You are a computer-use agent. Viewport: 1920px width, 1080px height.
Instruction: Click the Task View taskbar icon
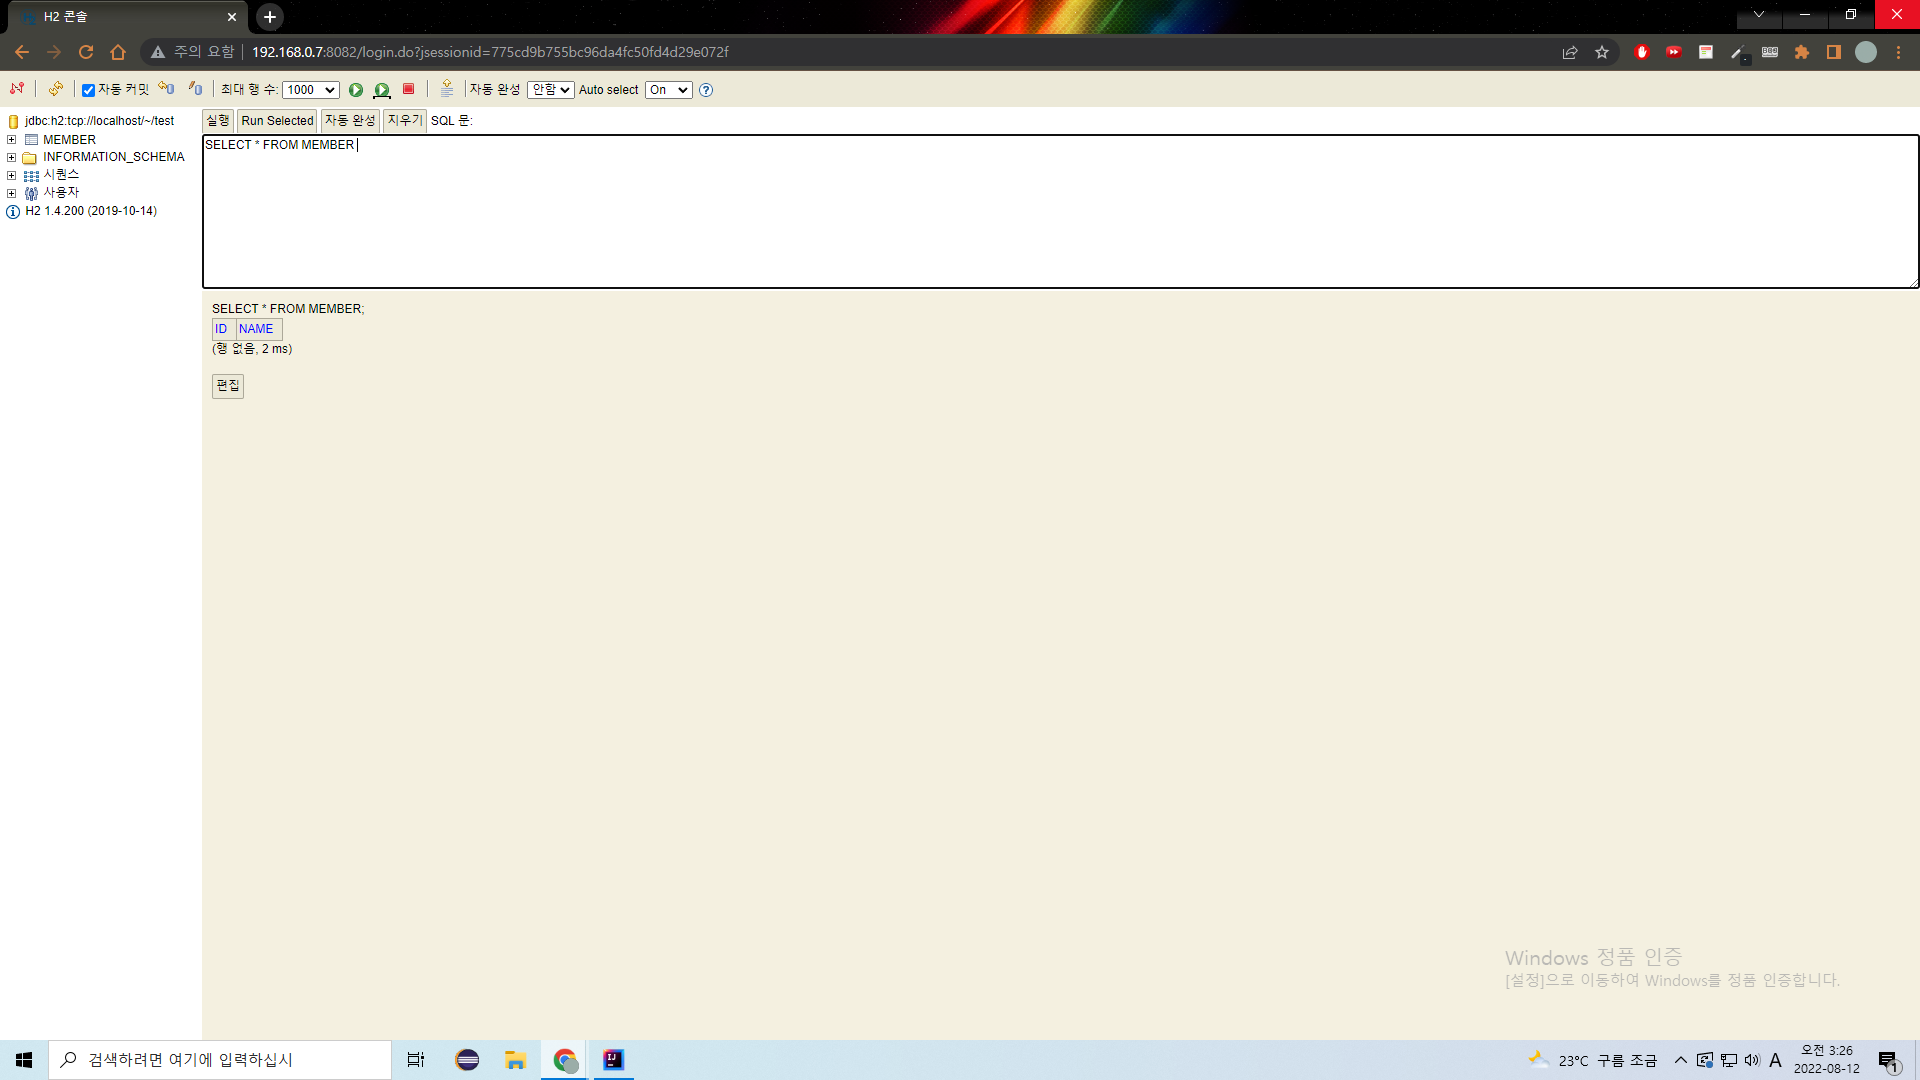pos(416,1060)
